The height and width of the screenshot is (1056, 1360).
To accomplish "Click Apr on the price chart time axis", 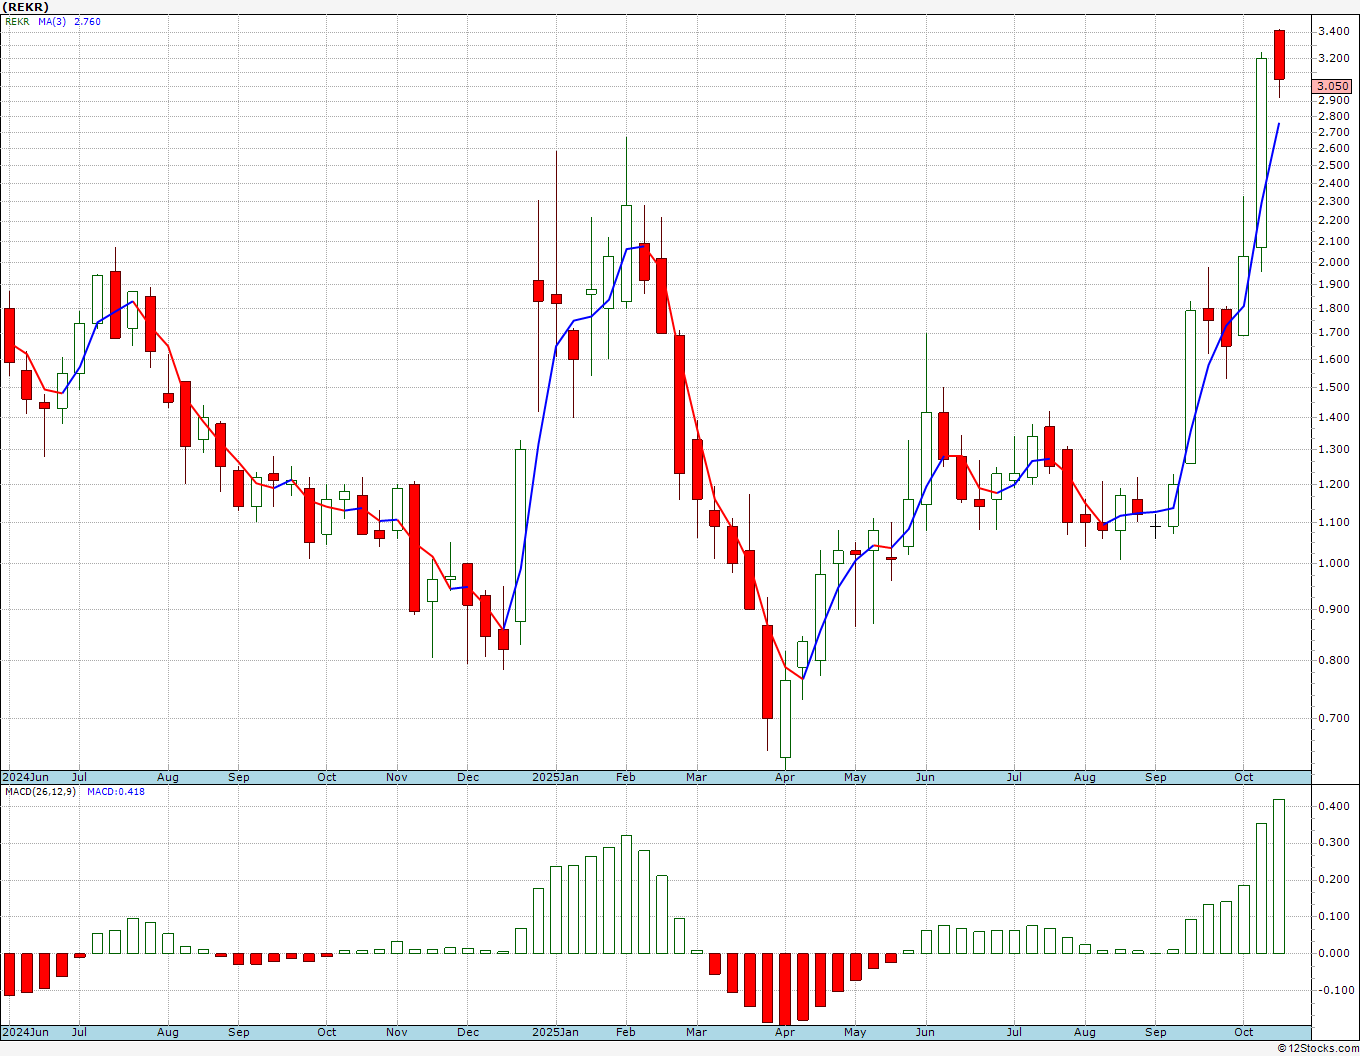I will (x=785, y=777).
